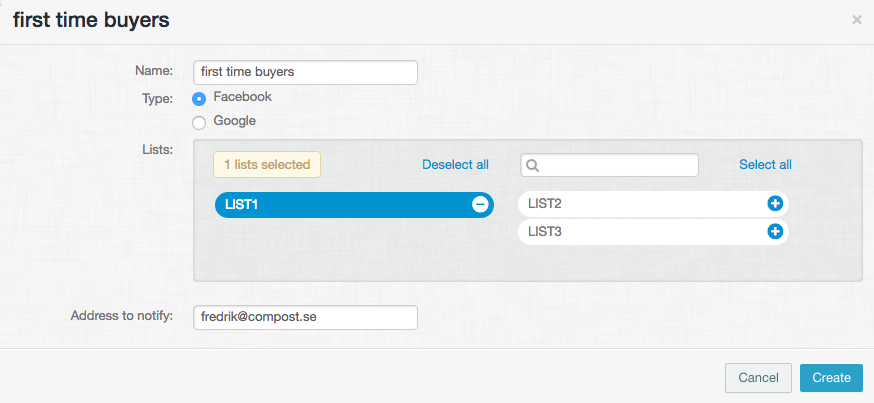The height and width of the screenshot is (403, 874).
Task: Click the LIST3 available list name
Action: click(545, 231)
